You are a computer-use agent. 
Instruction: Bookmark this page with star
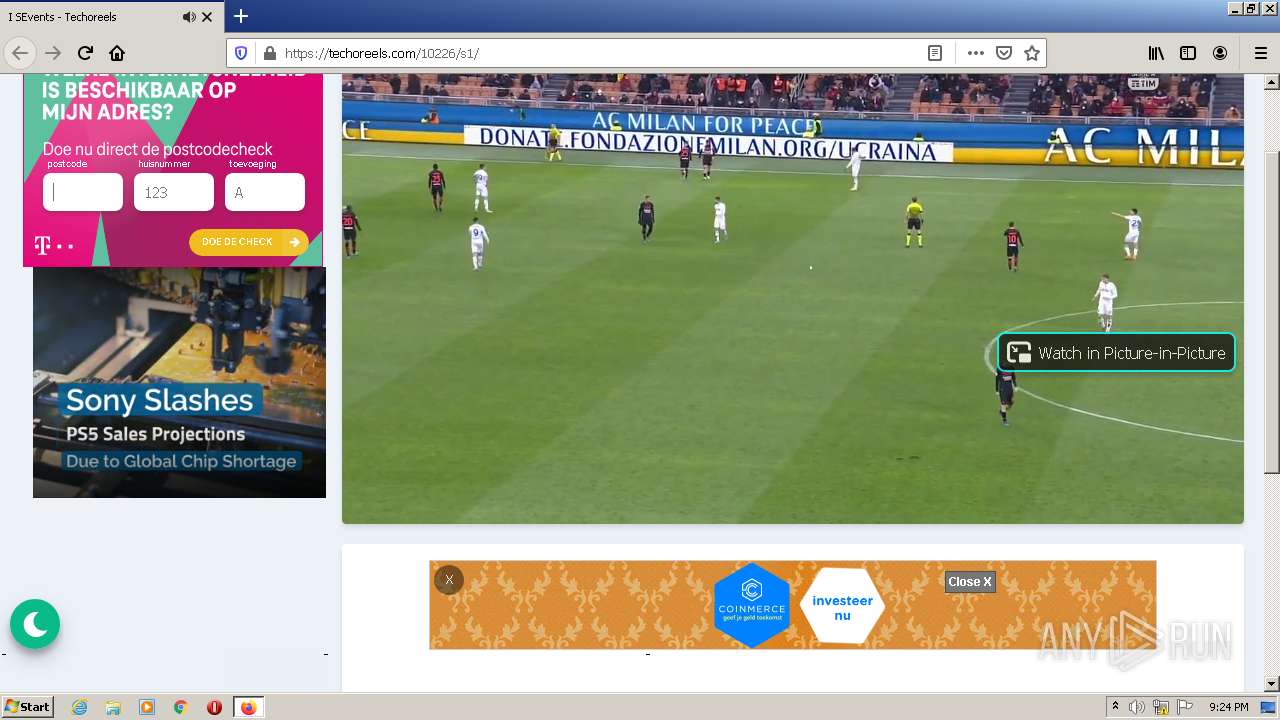(x=1032, y=53)
